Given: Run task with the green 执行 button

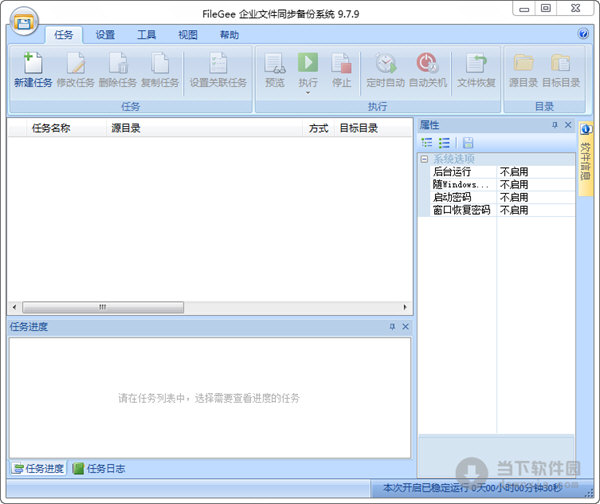Looking at the screenshot, I should coord(308,62).
